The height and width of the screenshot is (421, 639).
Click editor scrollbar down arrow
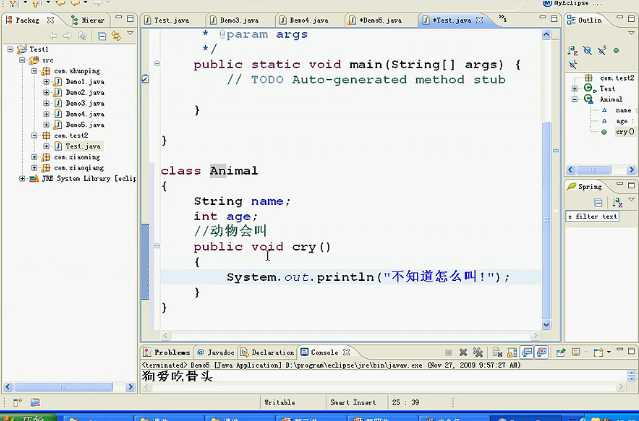(546, 324)
